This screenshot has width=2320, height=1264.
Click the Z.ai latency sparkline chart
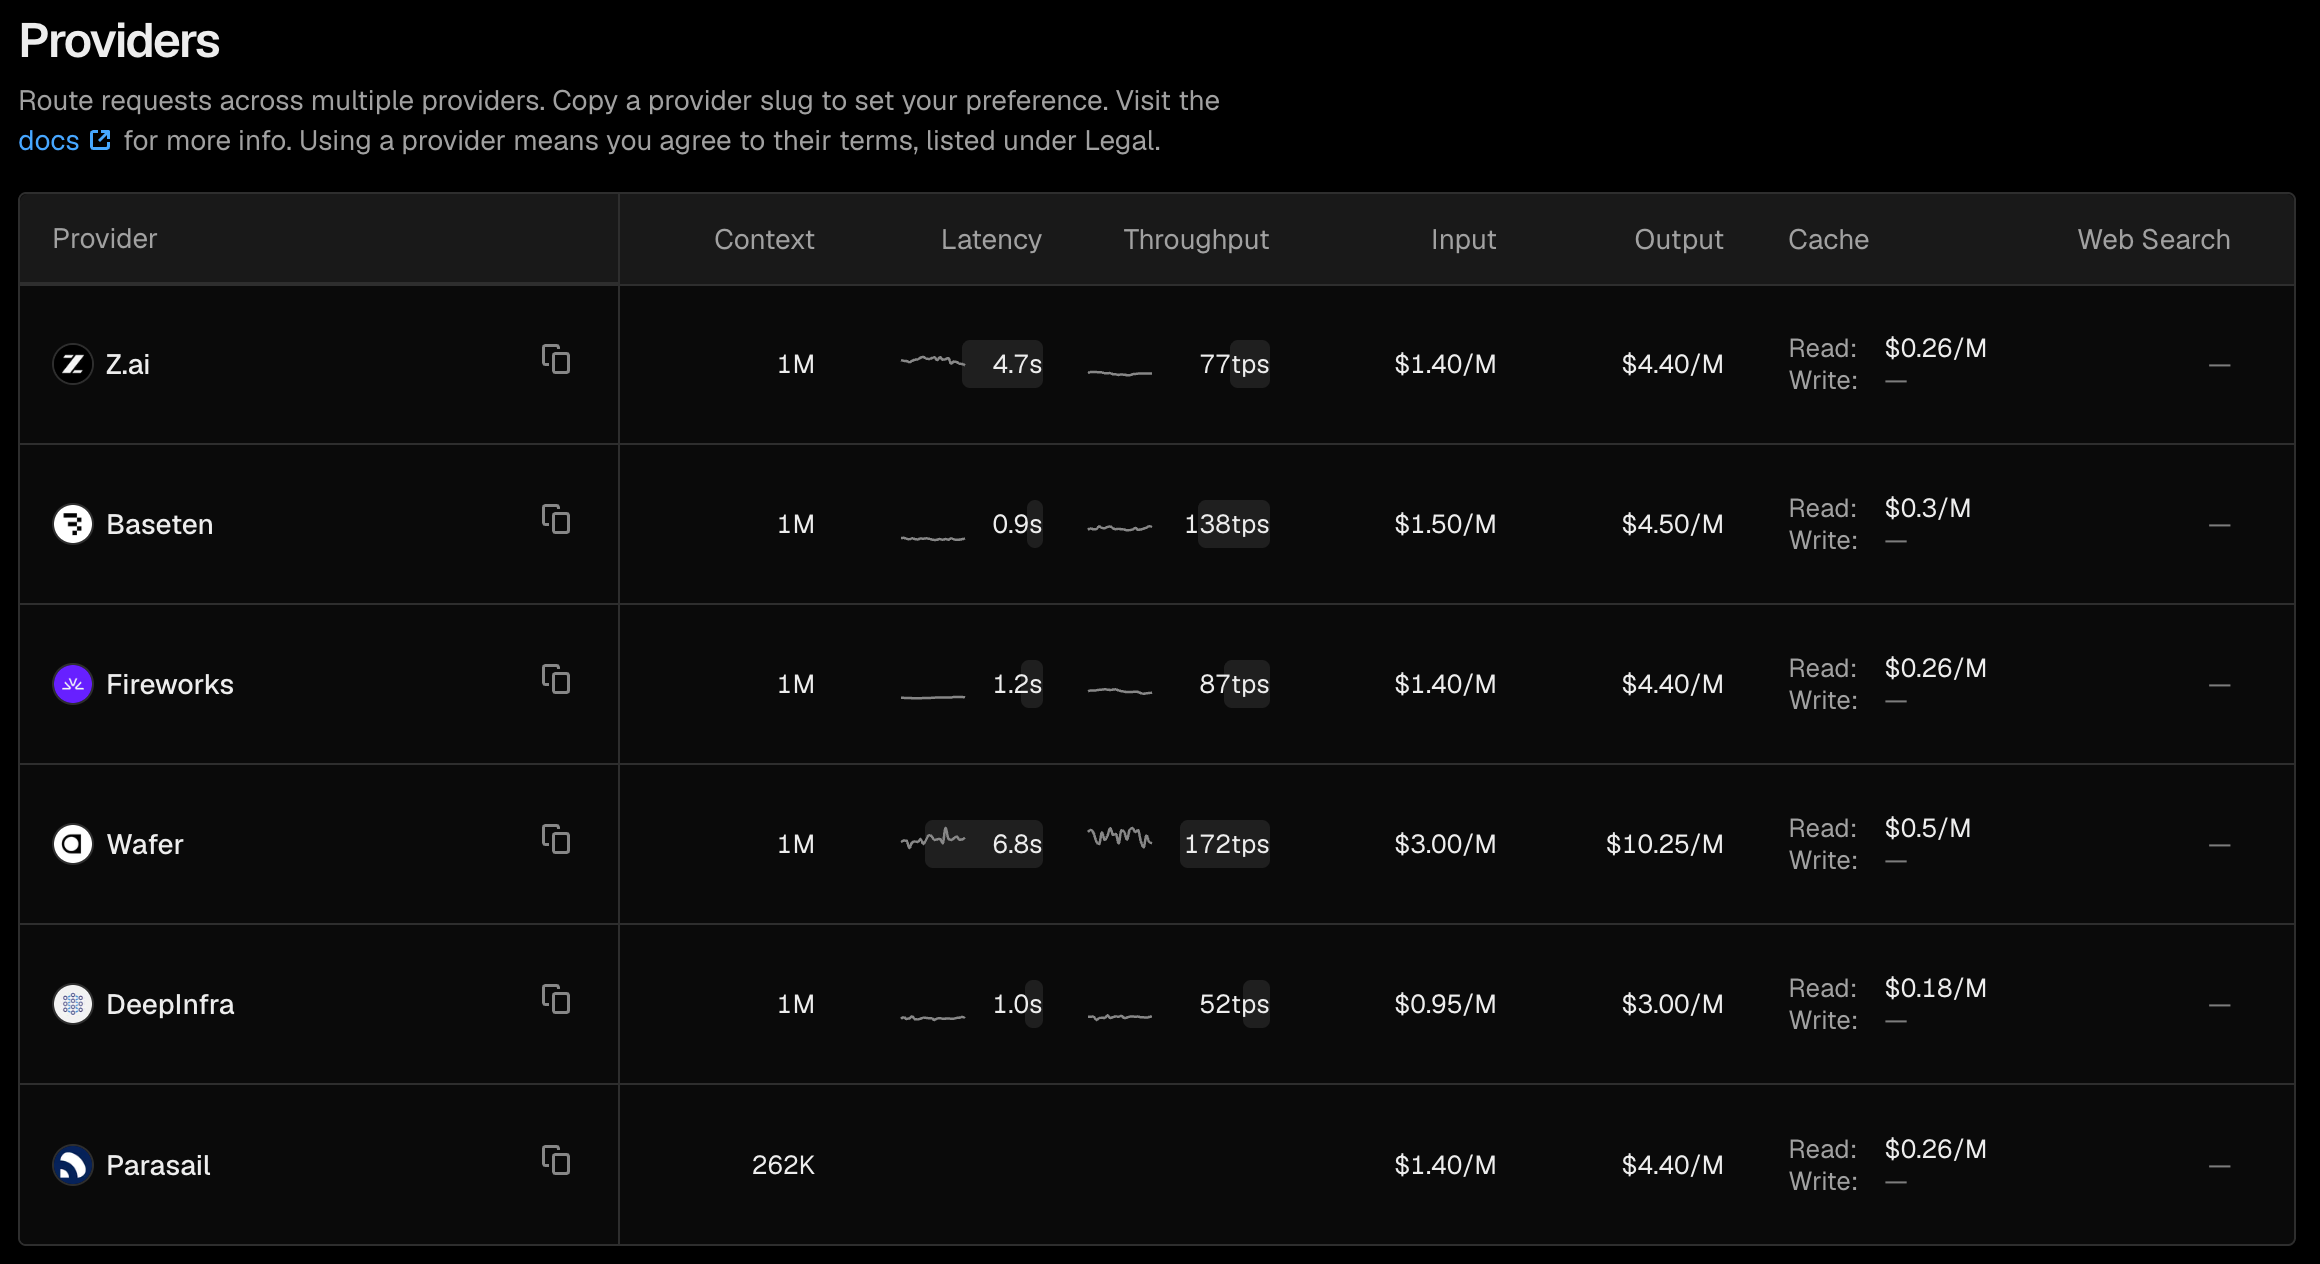[x=933, y=360]
